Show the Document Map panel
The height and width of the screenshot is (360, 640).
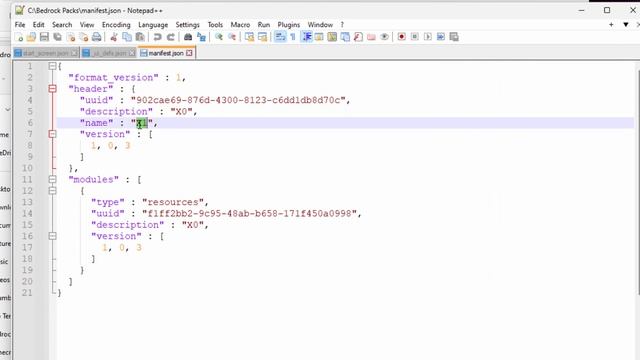(332, 37)
